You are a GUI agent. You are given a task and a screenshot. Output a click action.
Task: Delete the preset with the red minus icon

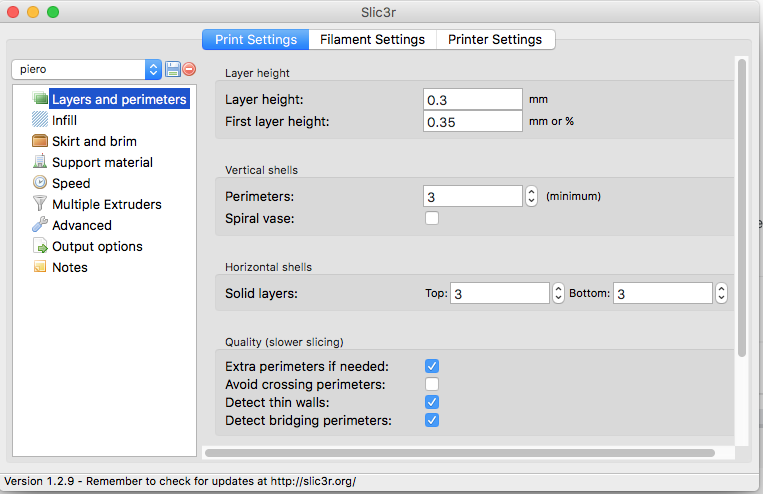tap(189, 69)
